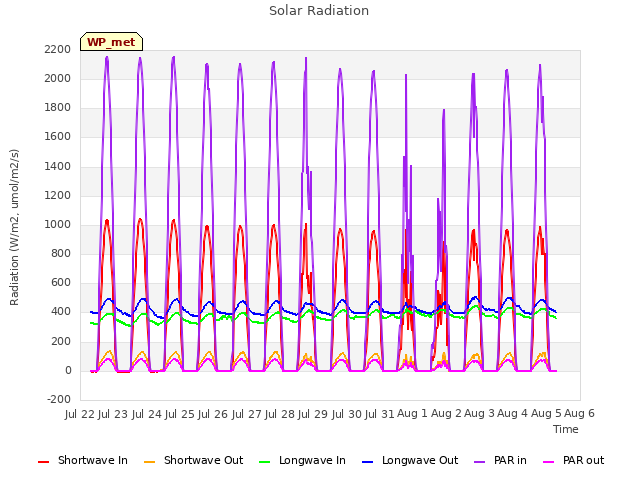Click the Jul 23 x-axis date
Image resolution: width=640 pixels, height=480 pixels.
113,414
